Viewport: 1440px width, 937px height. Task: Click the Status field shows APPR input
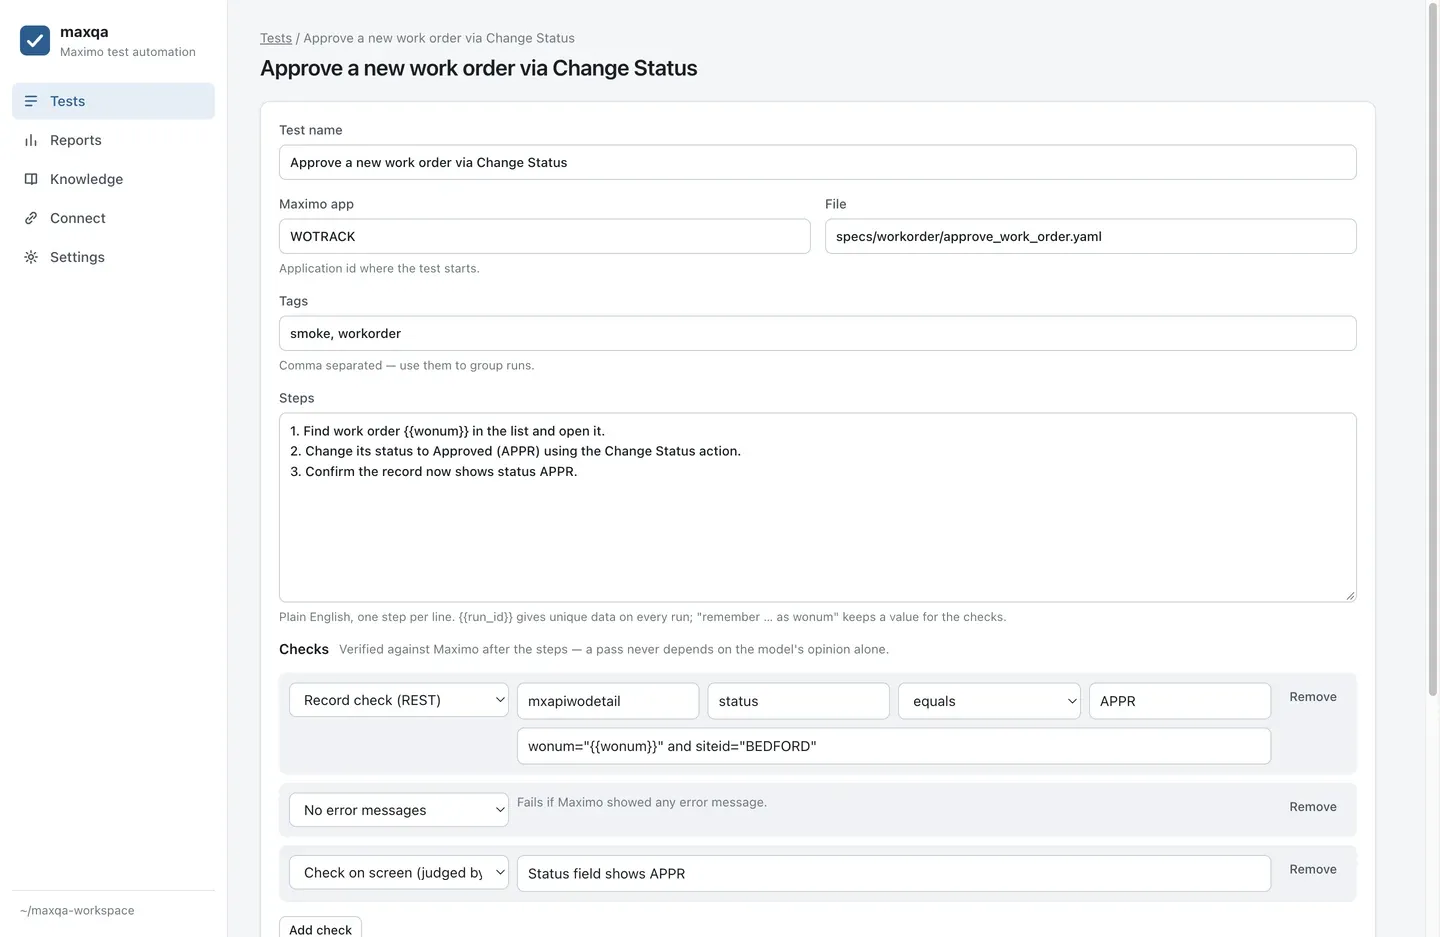894,873
